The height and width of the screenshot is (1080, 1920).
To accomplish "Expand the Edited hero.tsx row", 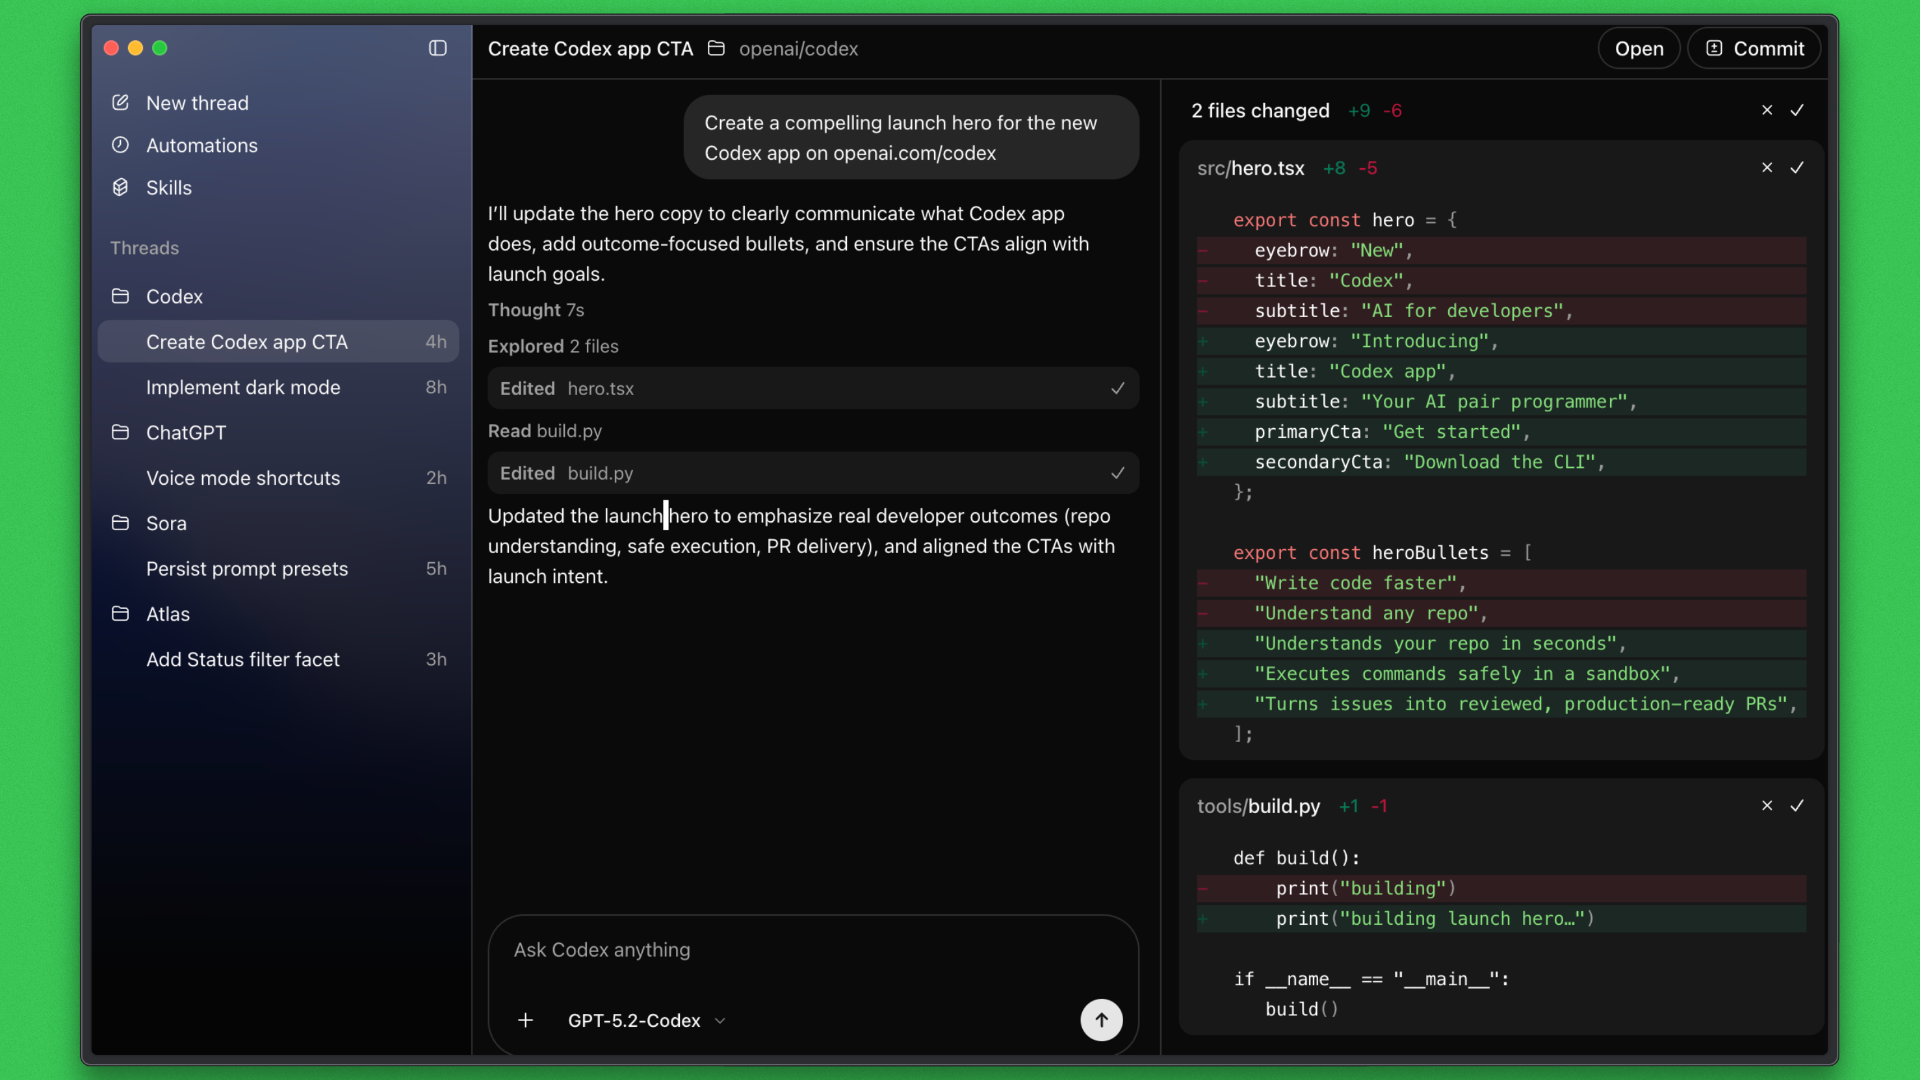I will tap(812, 388).
